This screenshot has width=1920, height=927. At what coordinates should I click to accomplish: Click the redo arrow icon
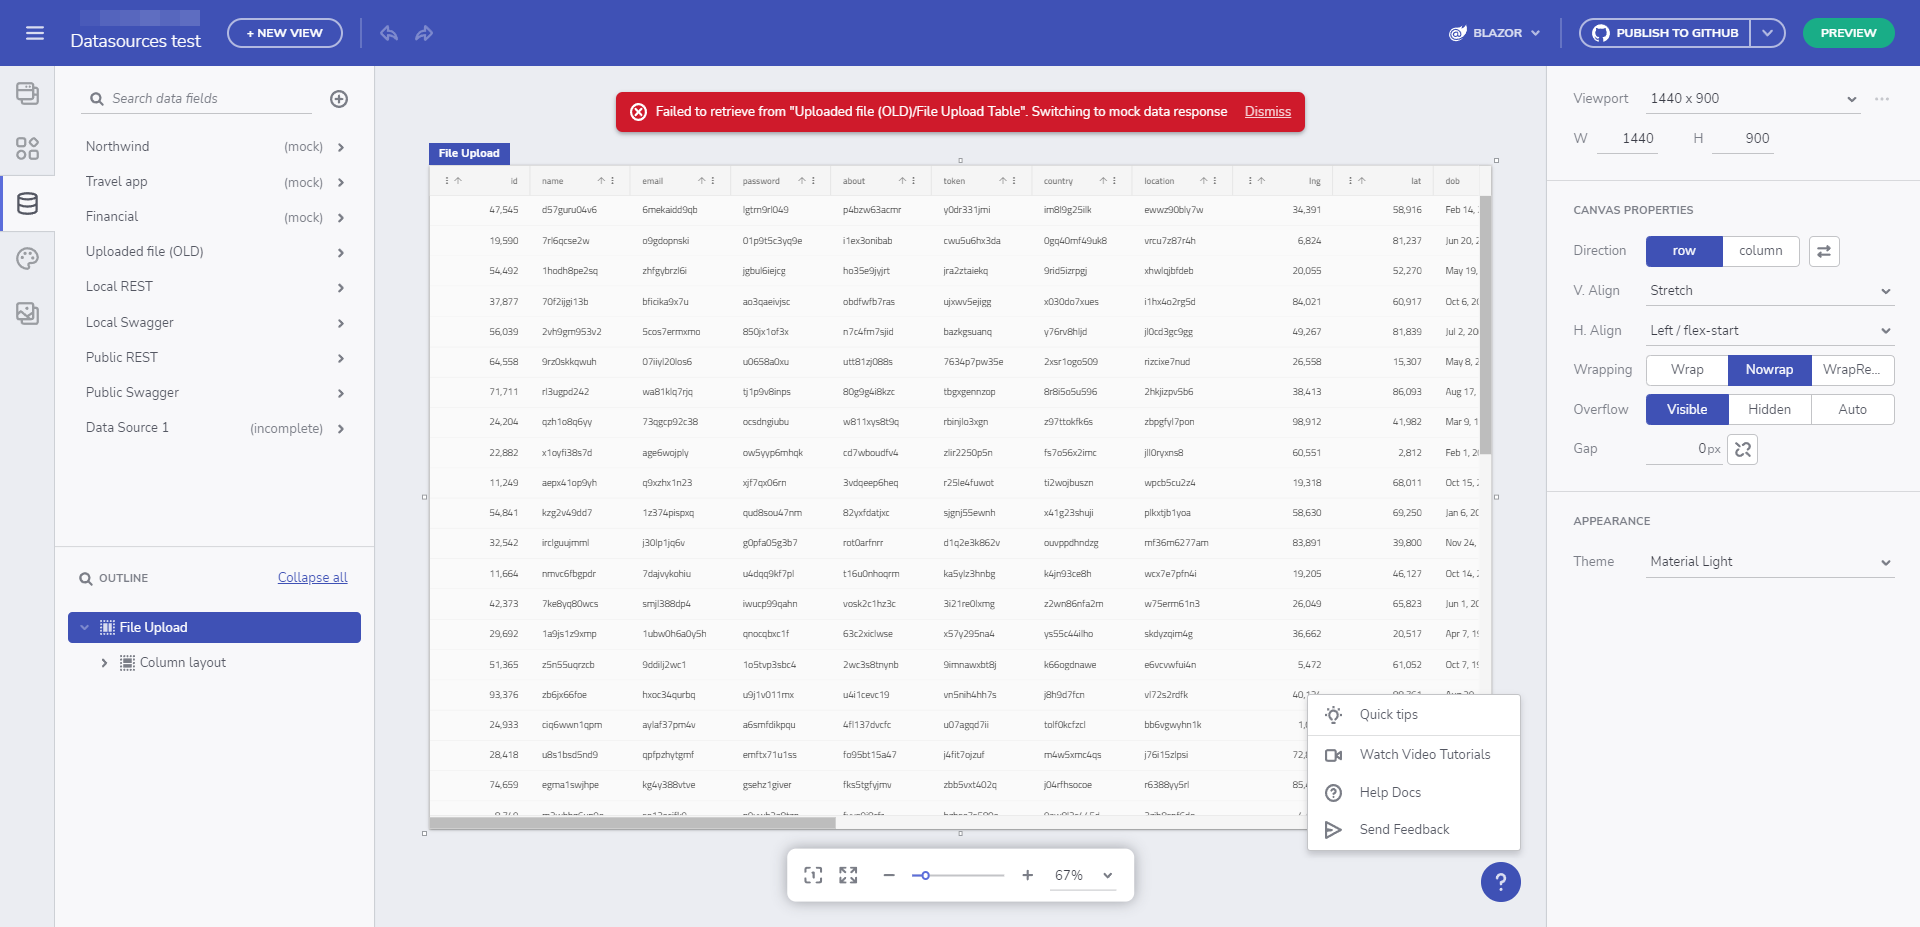(424, 33)
